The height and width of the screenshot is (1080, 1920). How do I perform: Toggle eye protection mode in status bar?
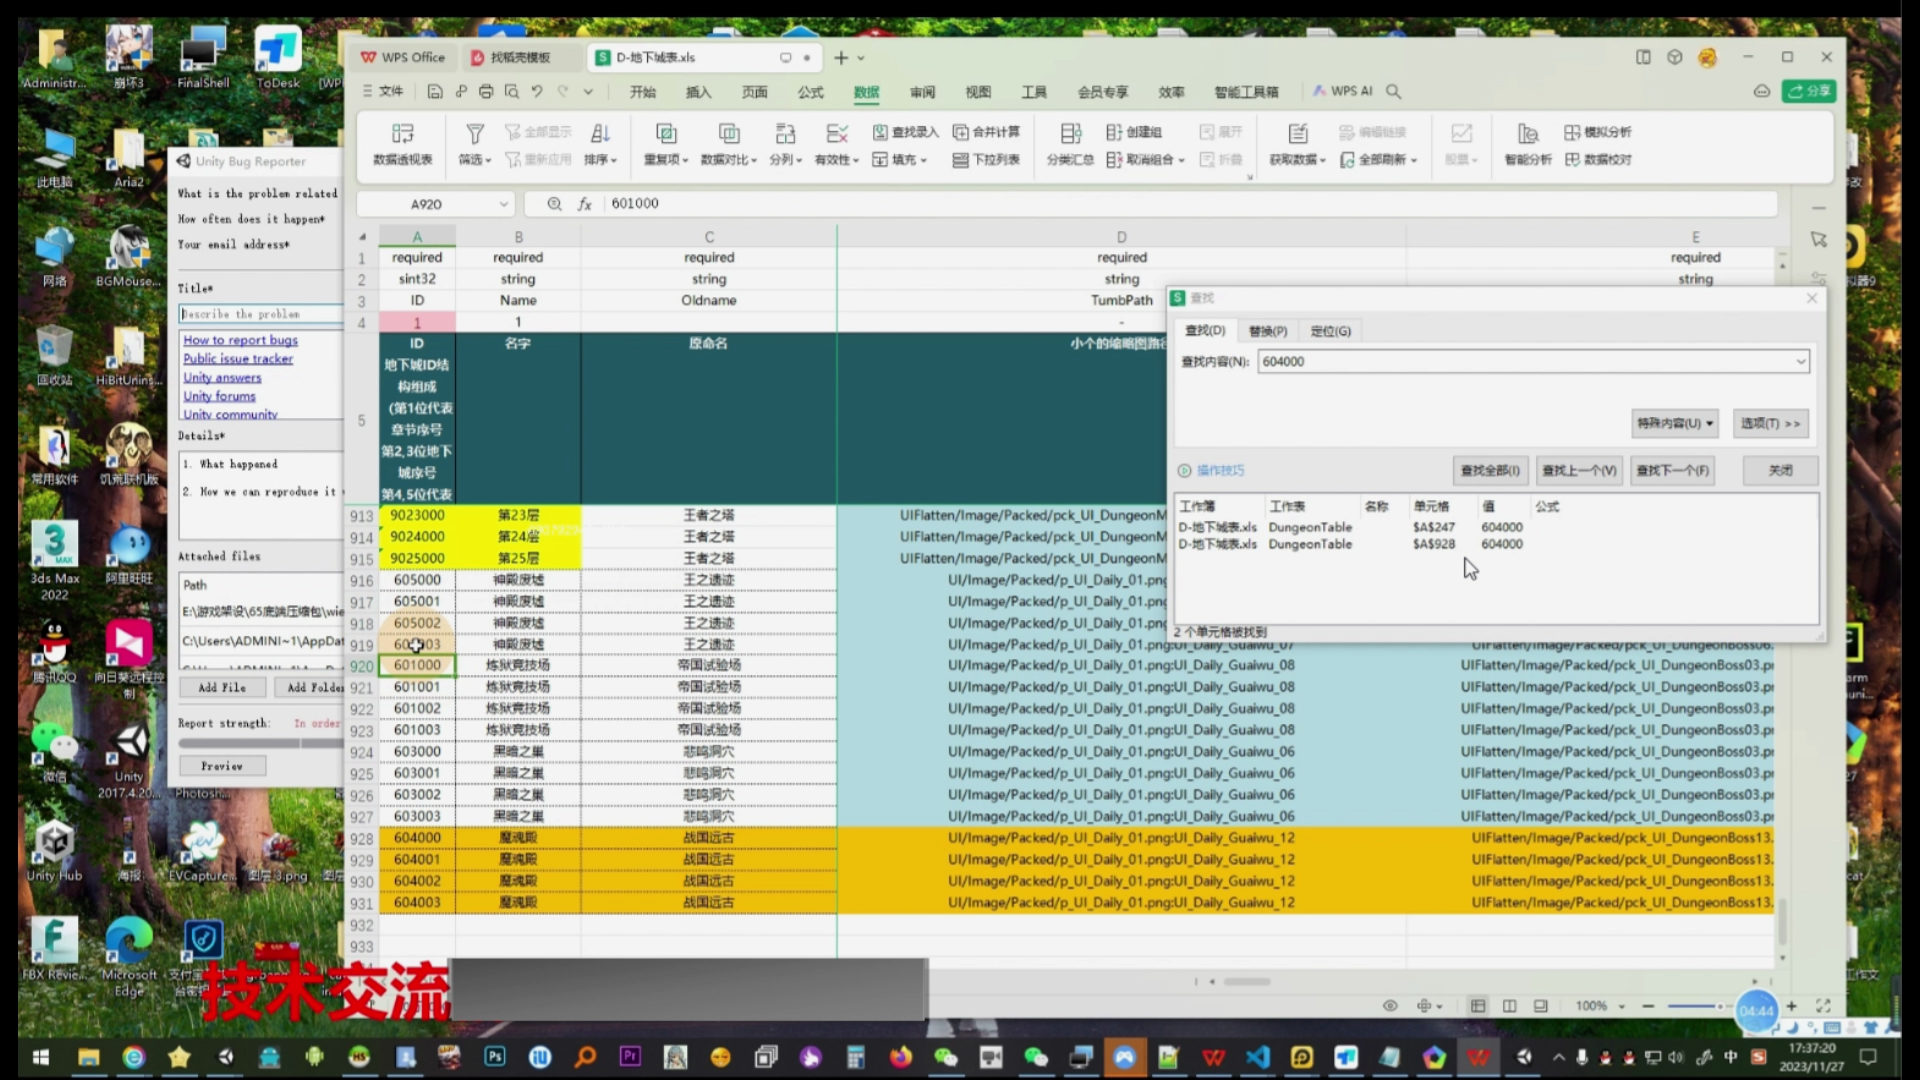(x=1390, y=1006)
